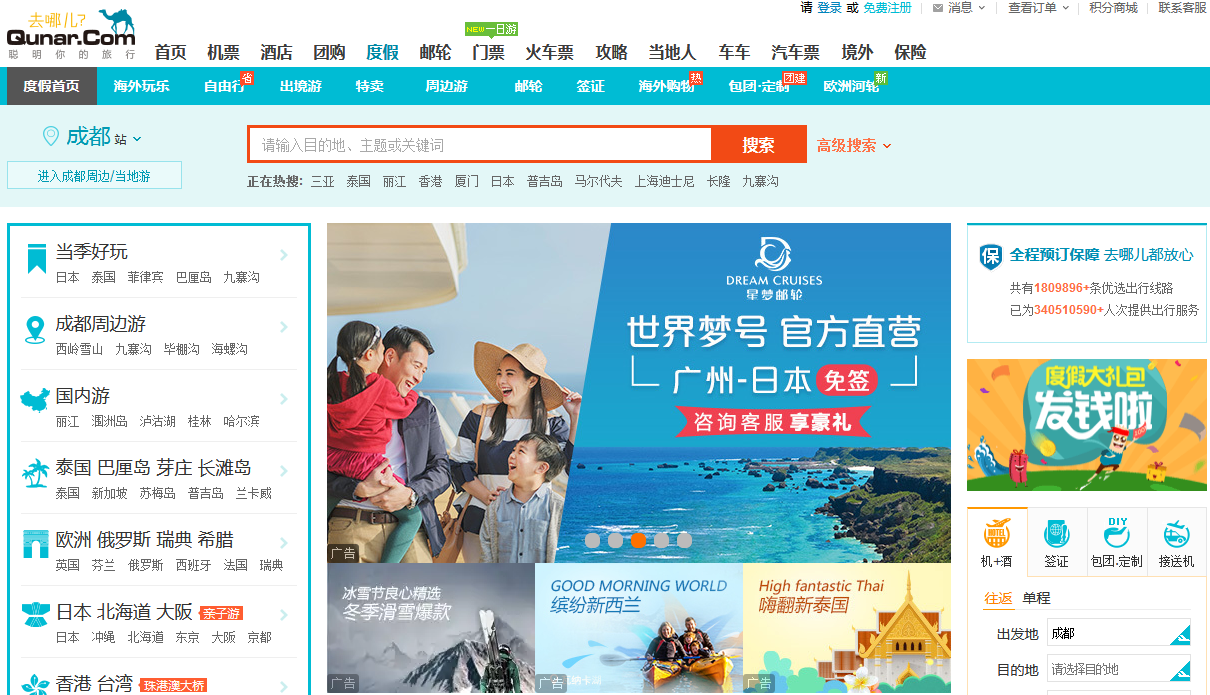Go to 酒店 in the main navigation
The image size is (1210, 695).
click(x=276, y=53)
